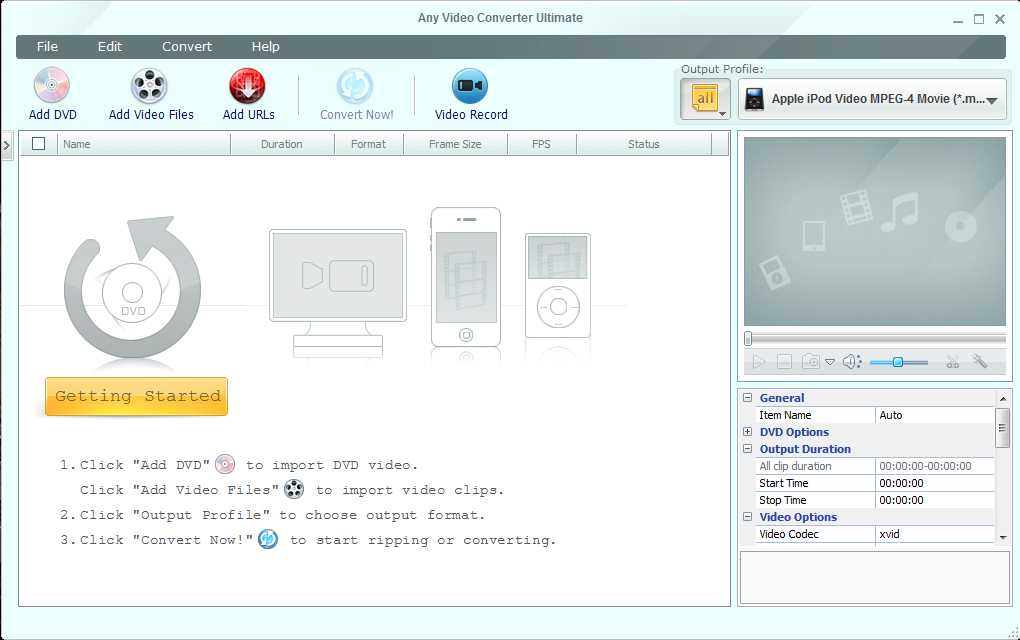Click the iPhone device illustration

(466, 277)
